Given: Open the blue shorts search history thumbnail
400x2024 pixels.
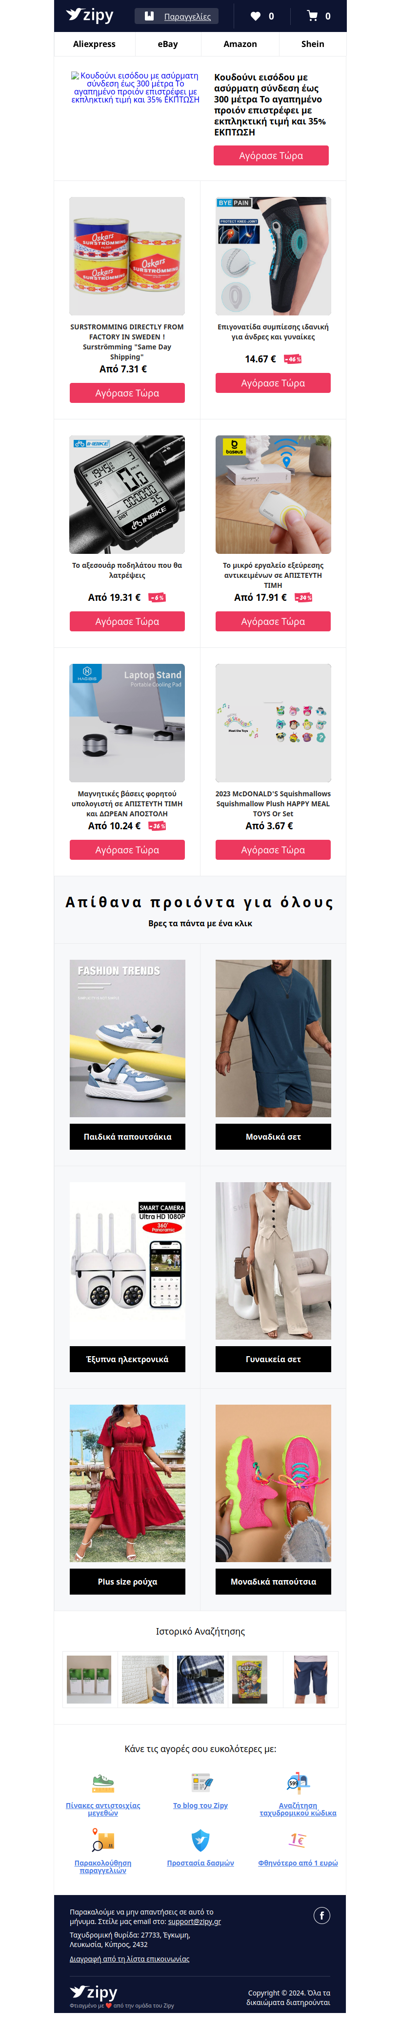Looking at the screenshot, I should point(310,1679).
